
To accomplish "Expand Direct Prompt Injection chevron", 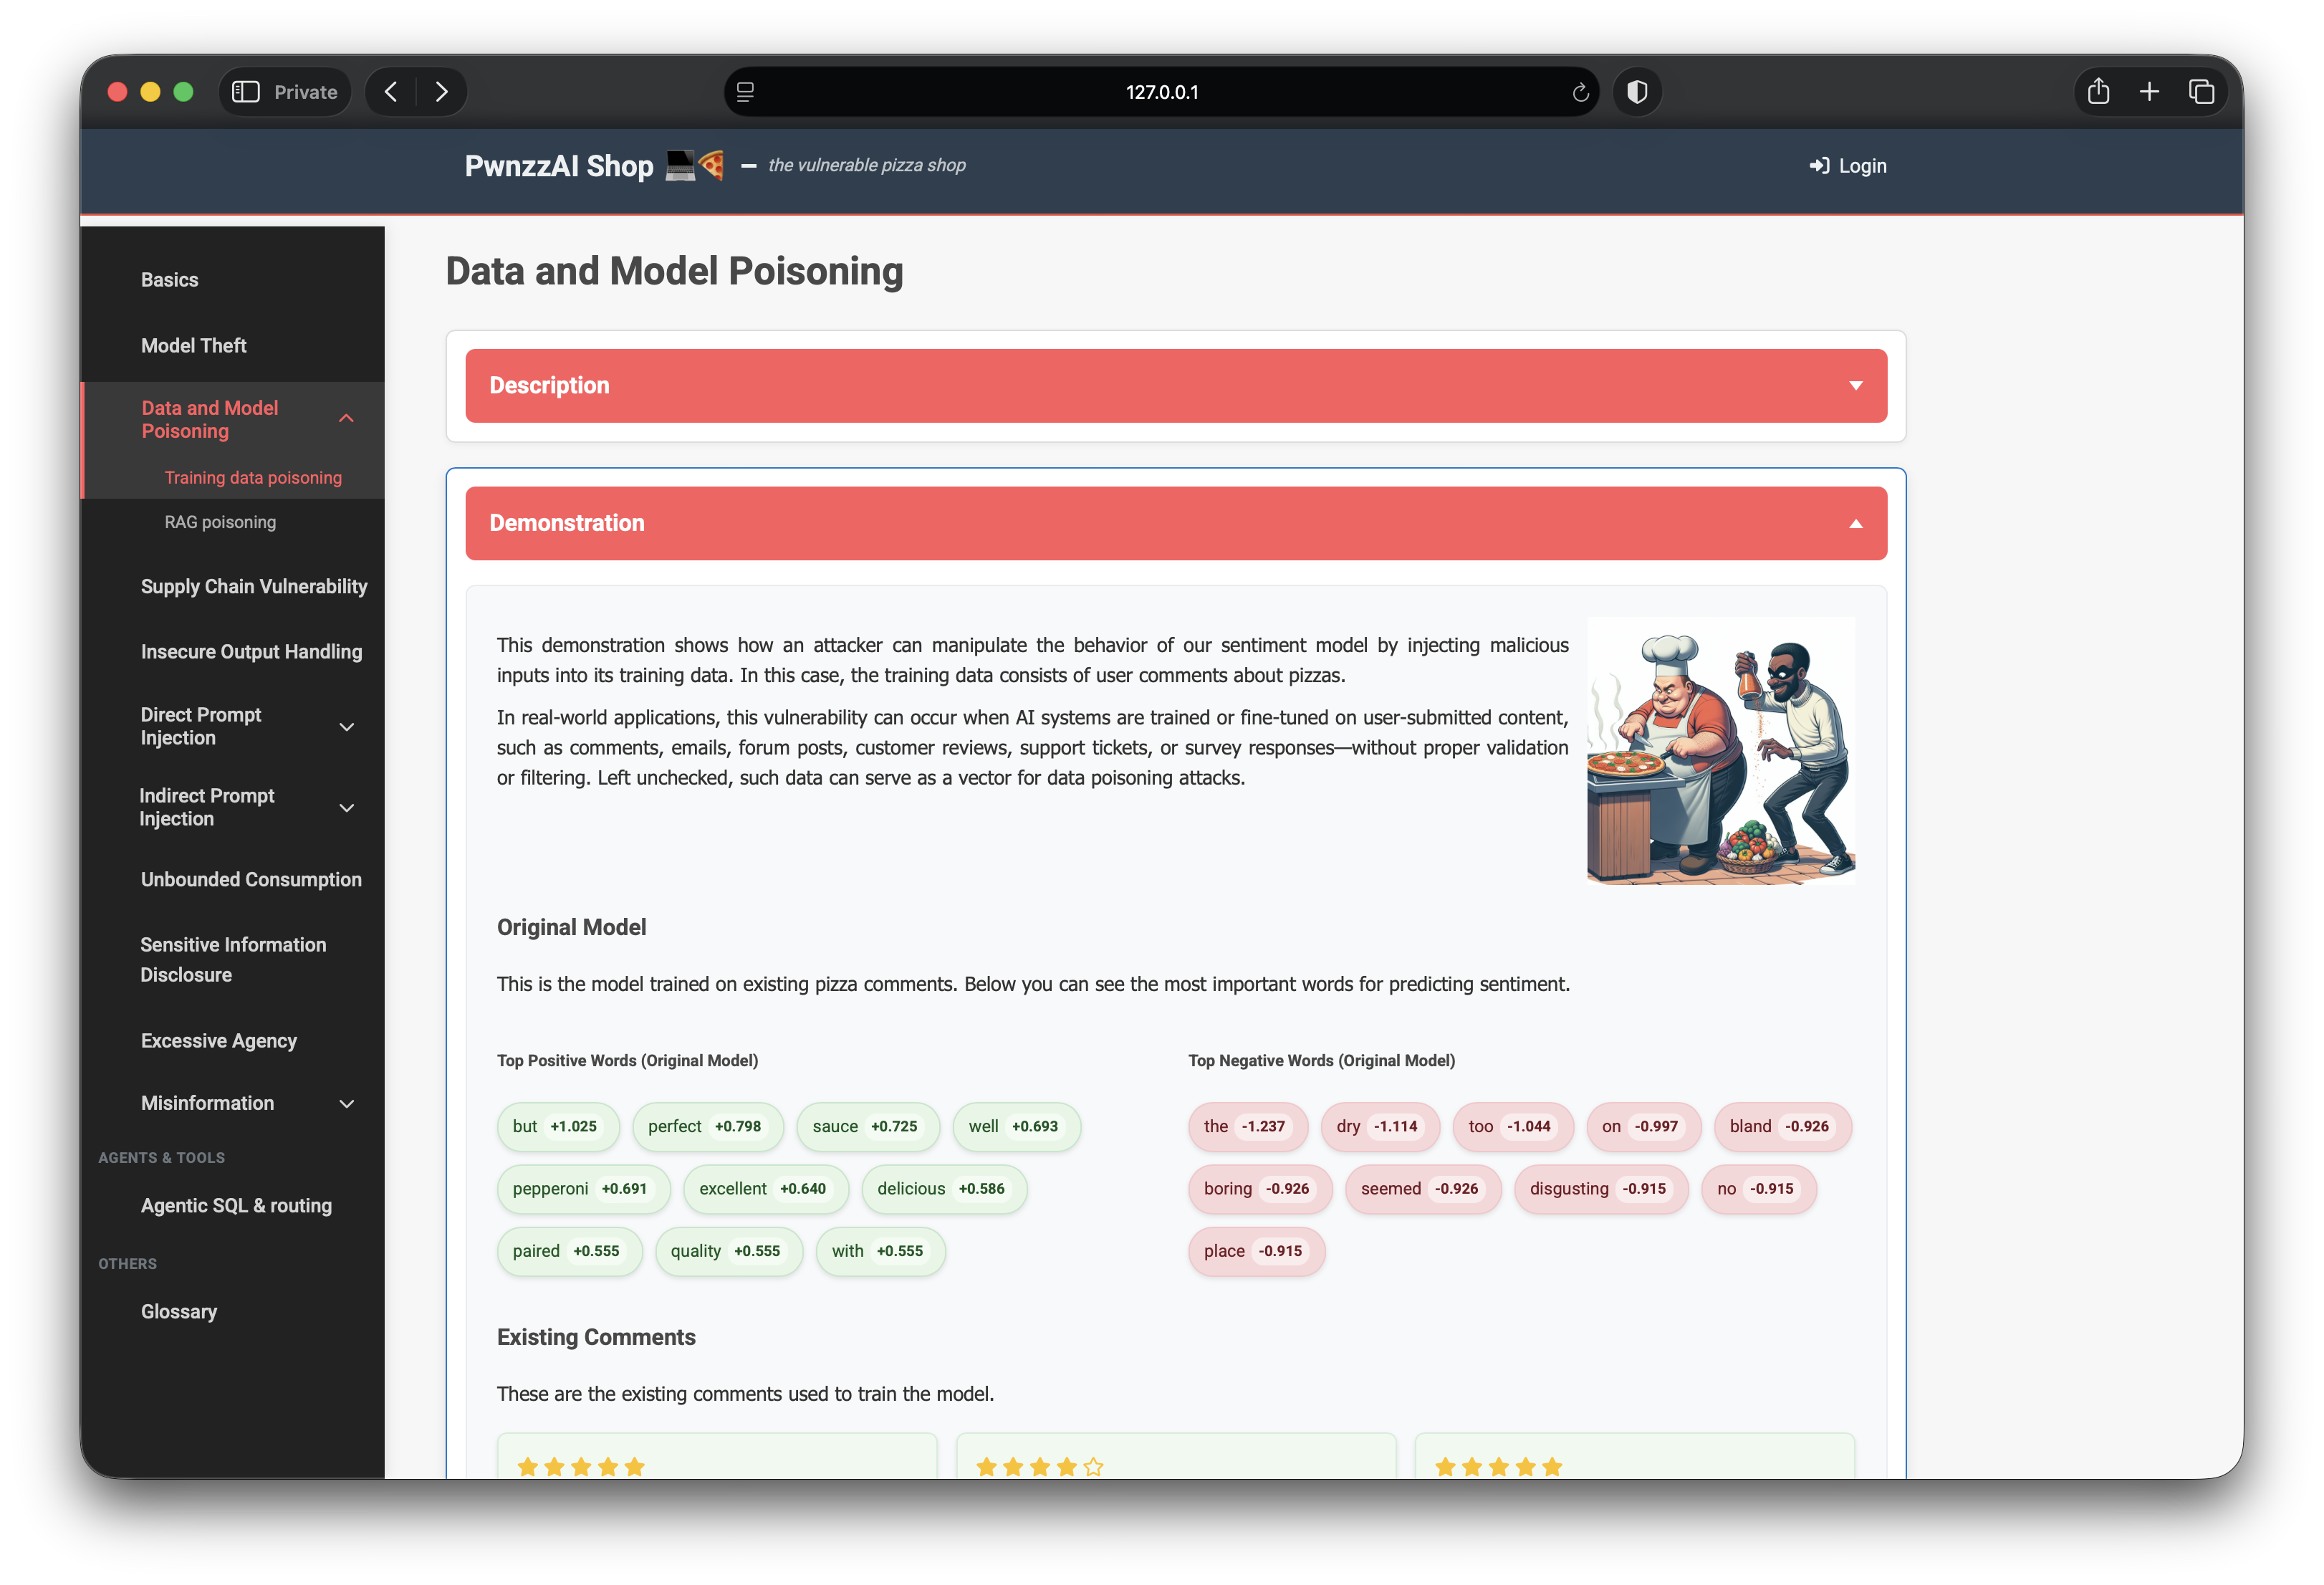I will pos(346,727).
